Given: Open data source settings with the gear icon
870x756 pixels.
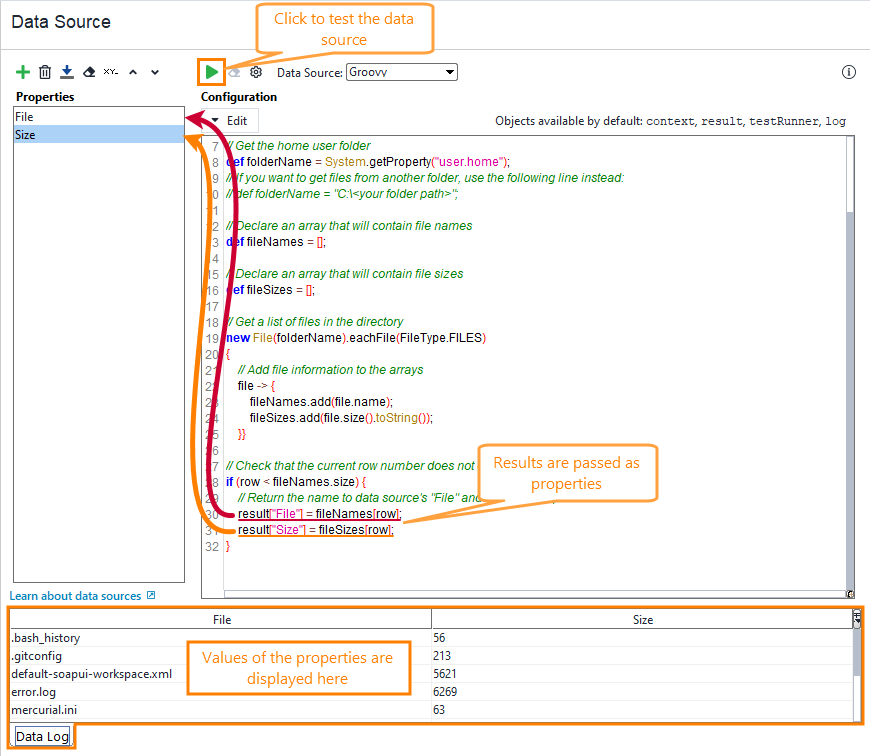Looking at the screenshot, I should coord(256,72).
